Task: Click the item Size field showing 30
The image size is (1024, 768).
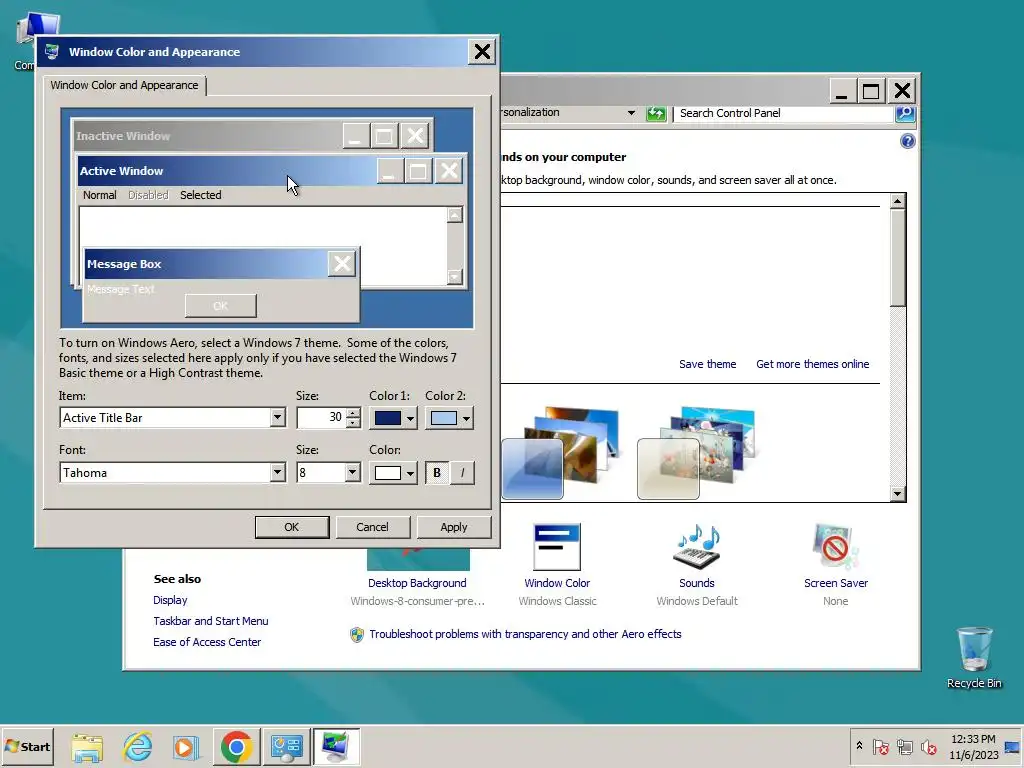Action: click(x=321, y=418)
